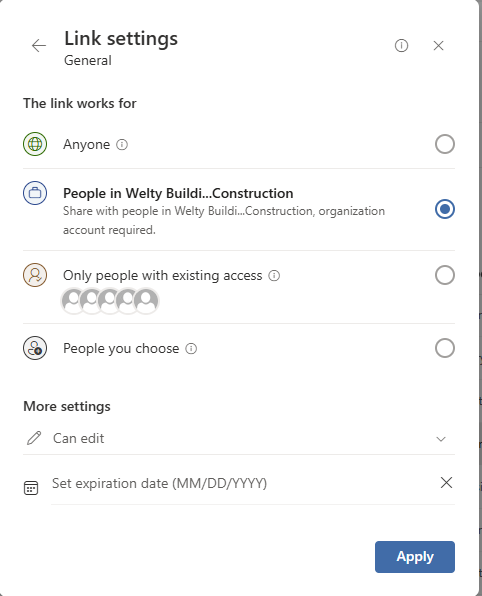The height and width of the screenshot is (596, 482).
Task: Open the info icon beside Link settings header
Action: tap(401, 46)
